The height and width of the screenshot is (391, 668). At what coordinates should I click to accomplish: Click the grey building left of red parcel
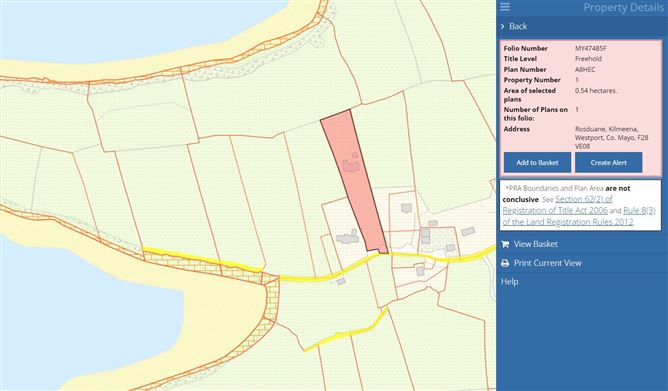[x=347, y=238]
